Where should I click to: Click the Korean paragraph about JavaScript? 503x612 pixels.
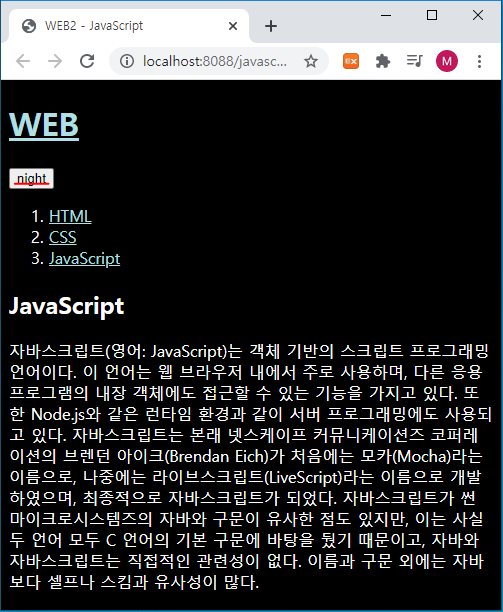tap(250, 466)
